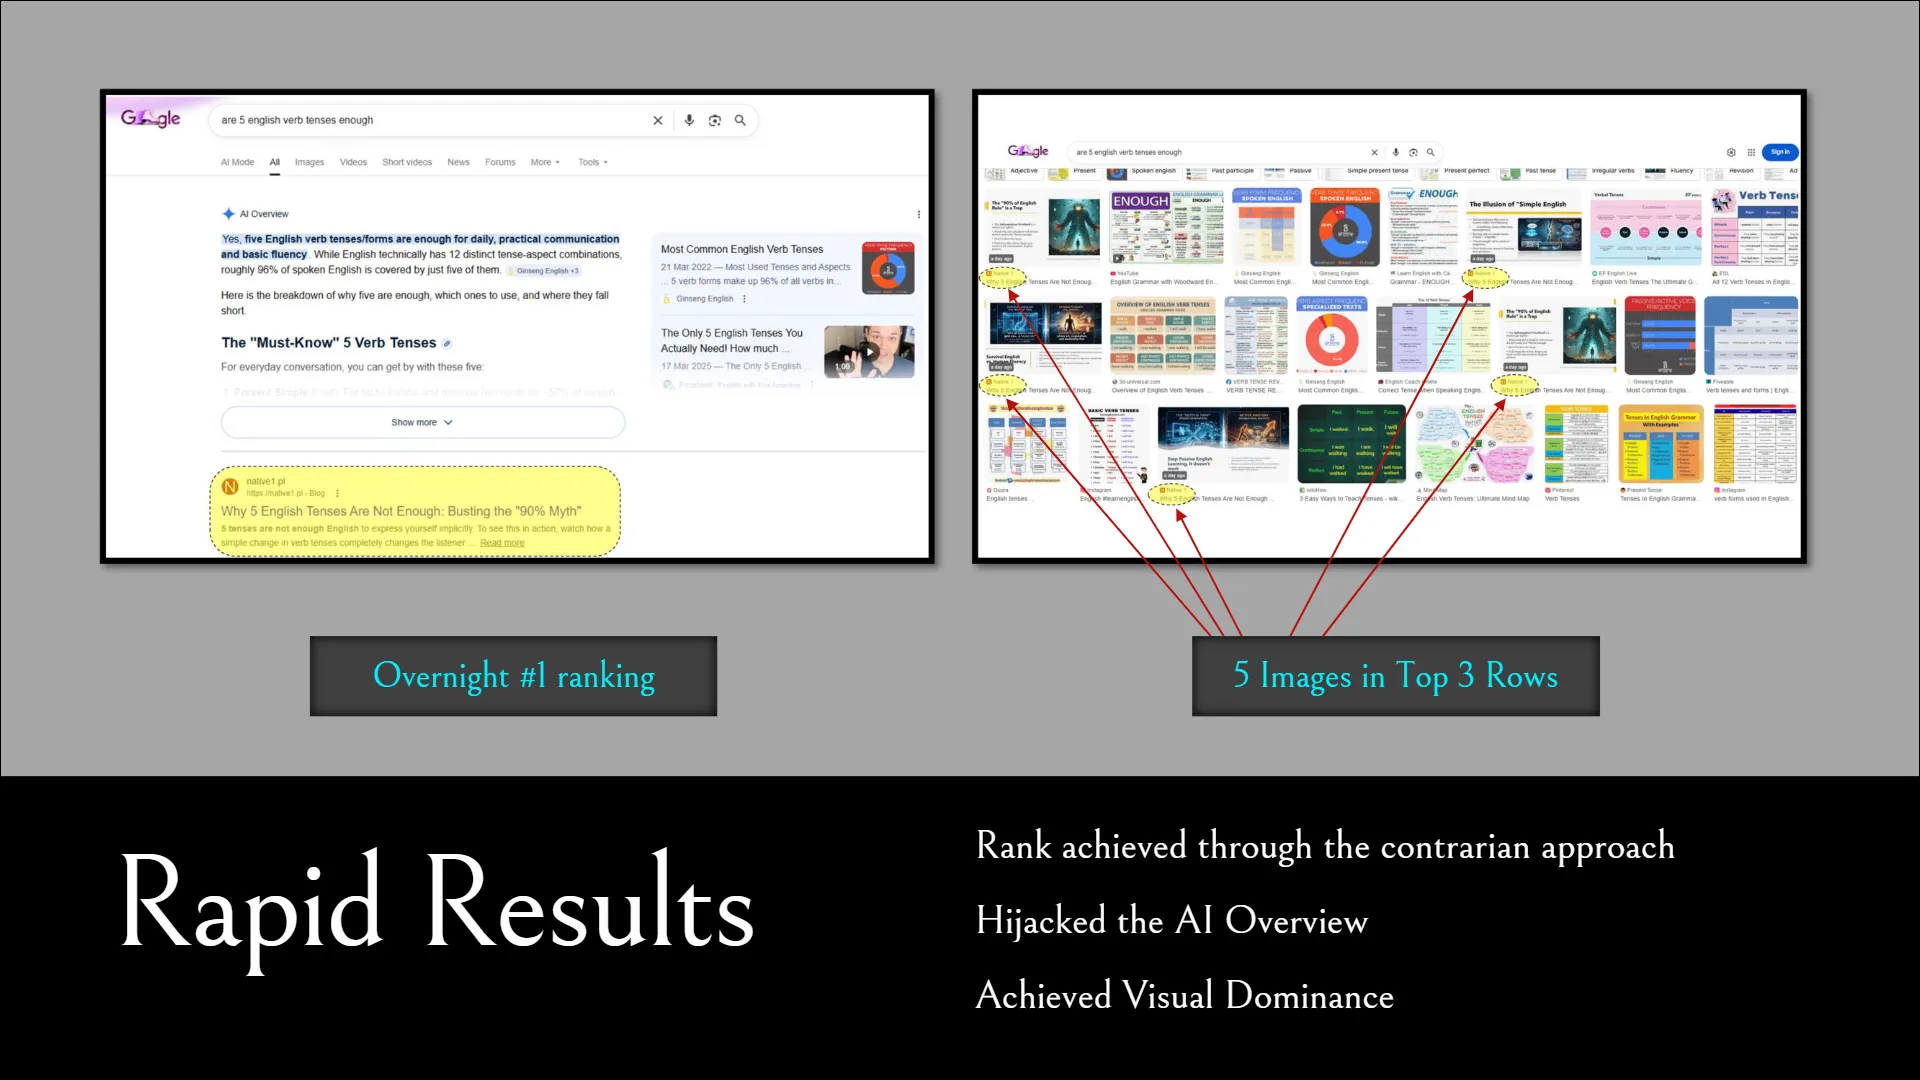Open three-dot menu beside native1.pl Blog URL

coord(338,493)
